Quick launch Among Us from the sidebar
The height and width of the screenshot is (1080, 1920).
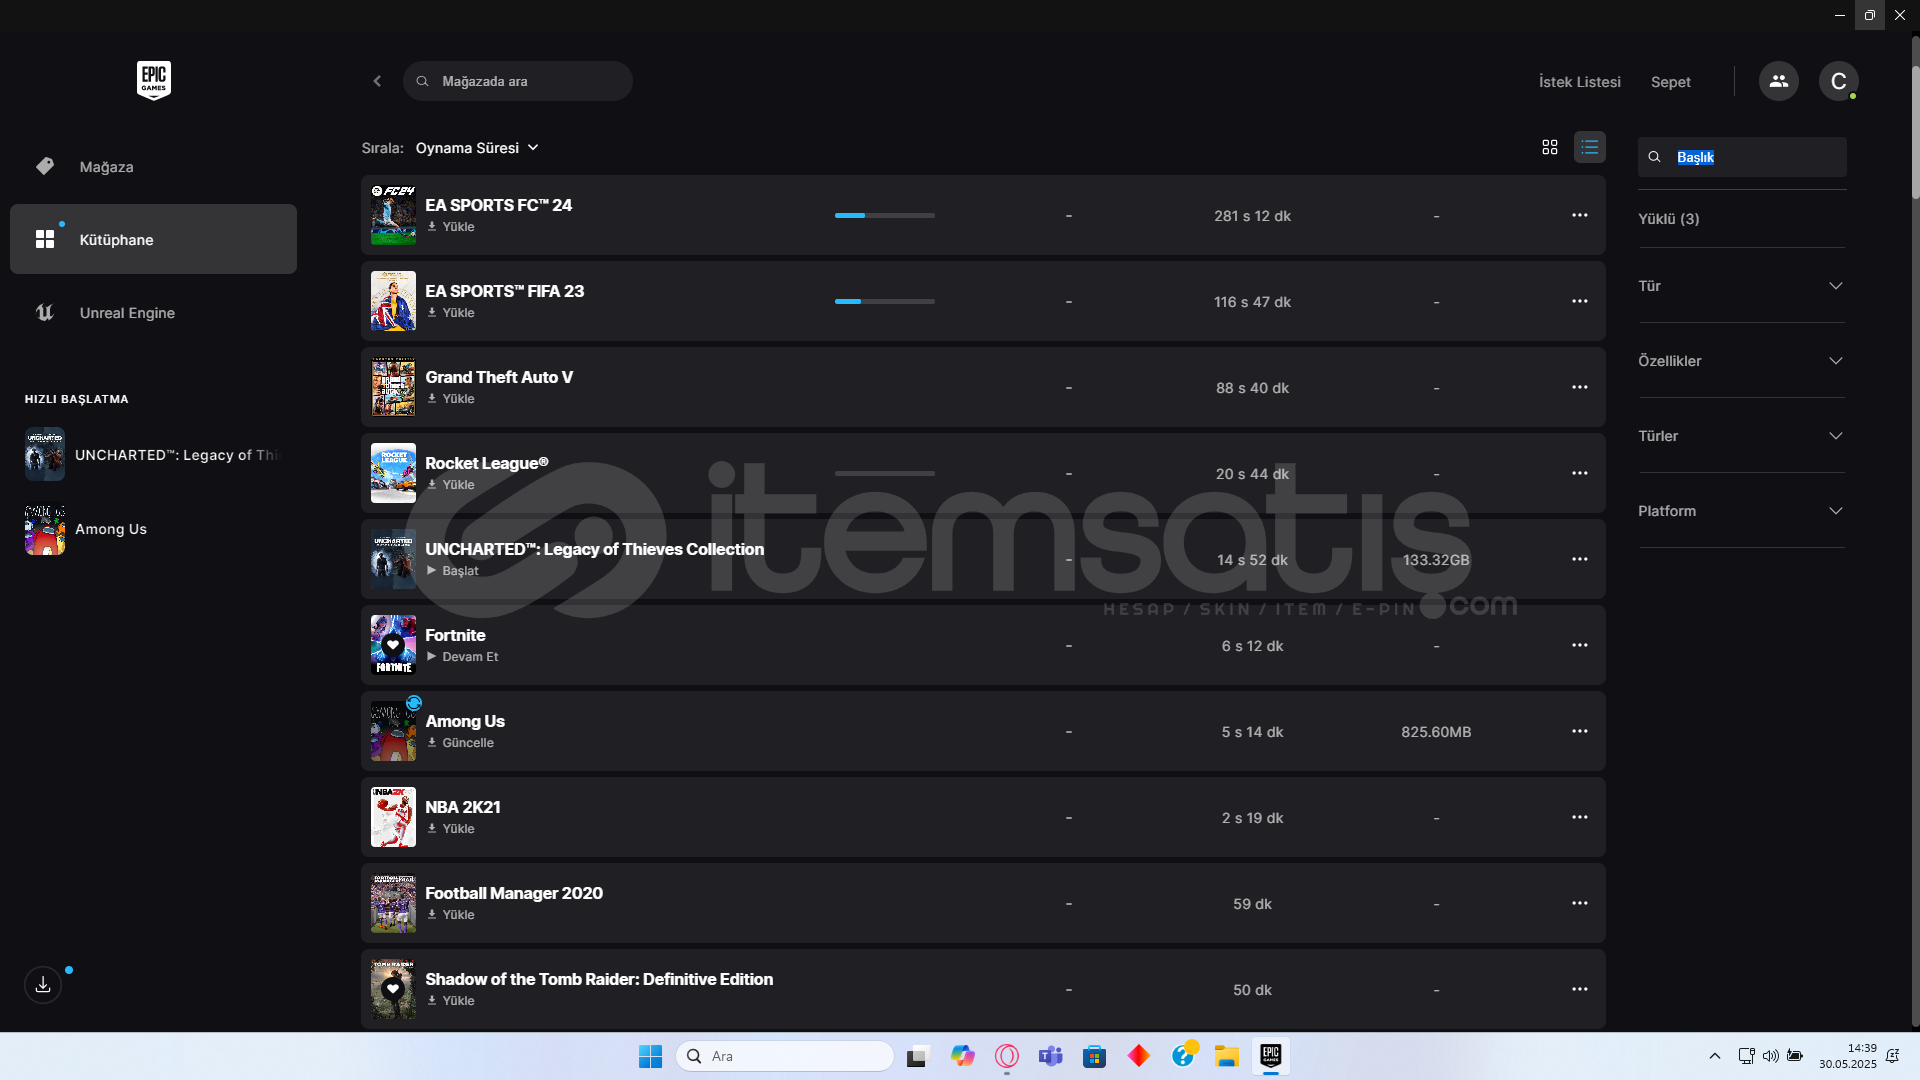[x=87, y=529]
